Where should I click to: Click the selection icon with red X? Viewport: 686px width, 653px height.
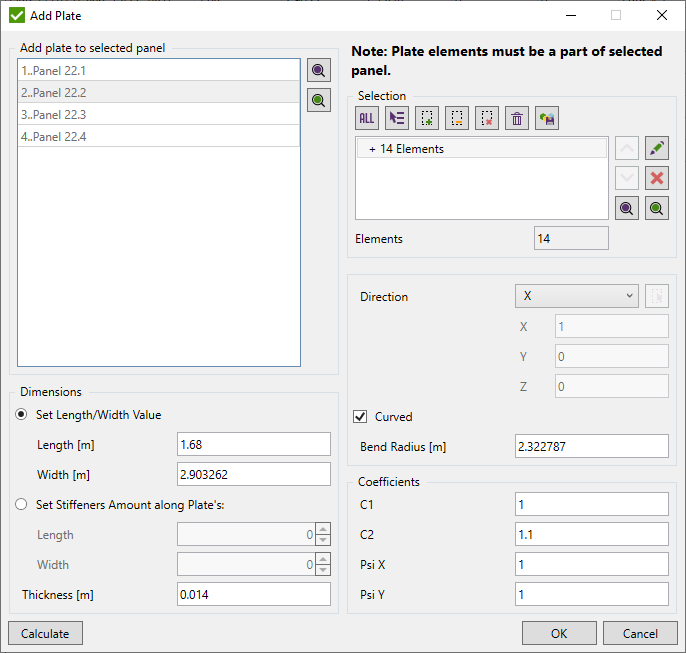pos(486,118)
